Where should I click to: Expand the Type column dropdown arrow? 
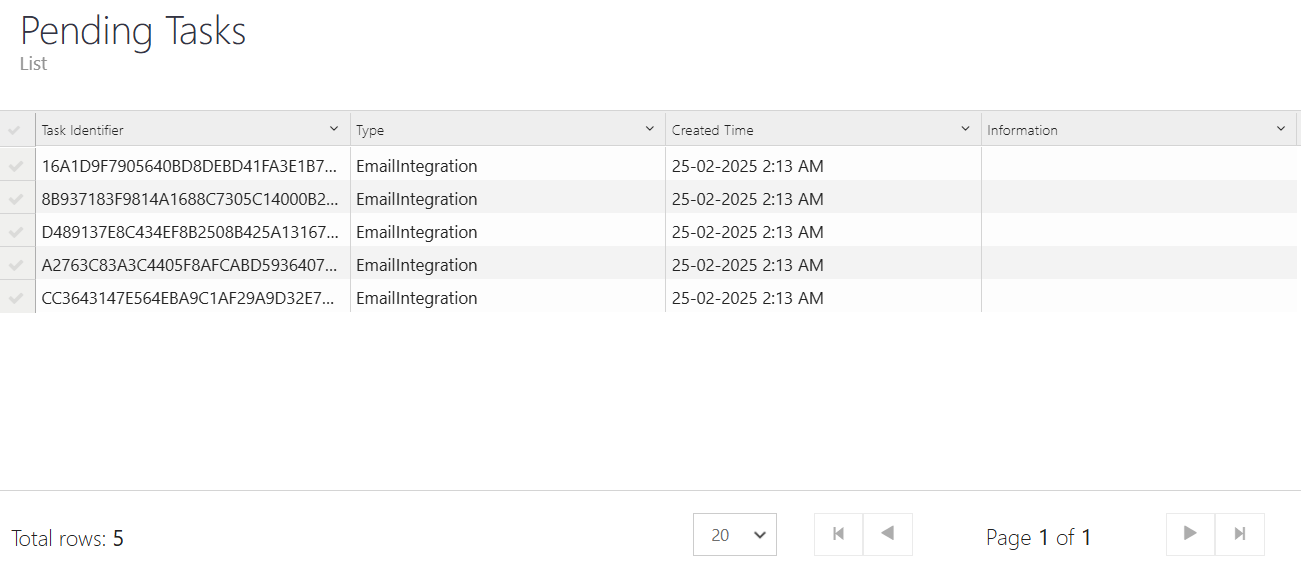pyautogui.click(x=650, y=129)
